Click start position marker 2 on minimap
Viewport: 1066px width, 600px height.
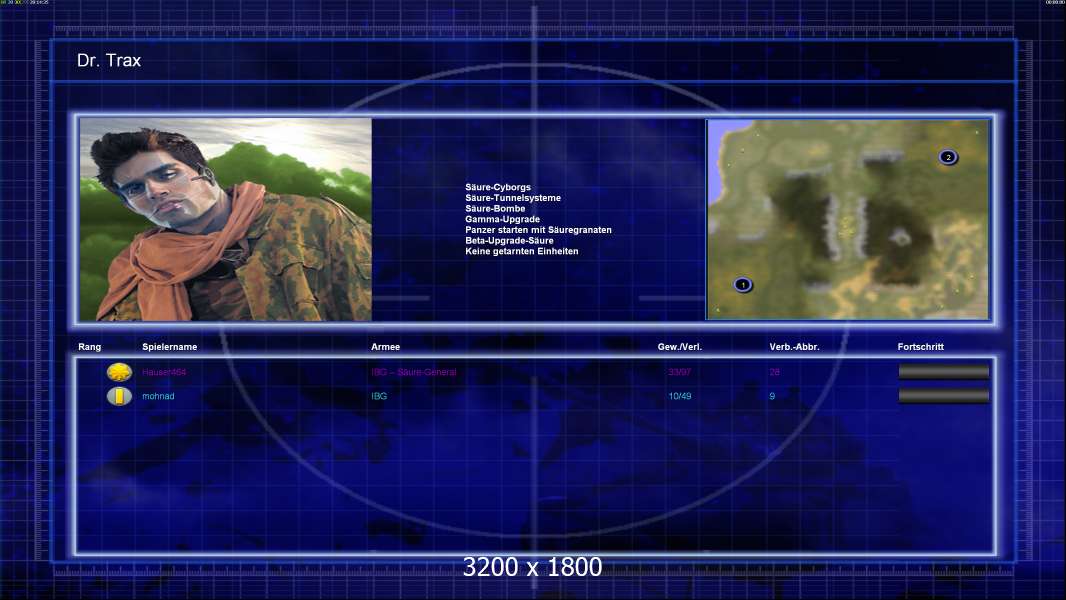pyautogui.click(x=948, y=157)
